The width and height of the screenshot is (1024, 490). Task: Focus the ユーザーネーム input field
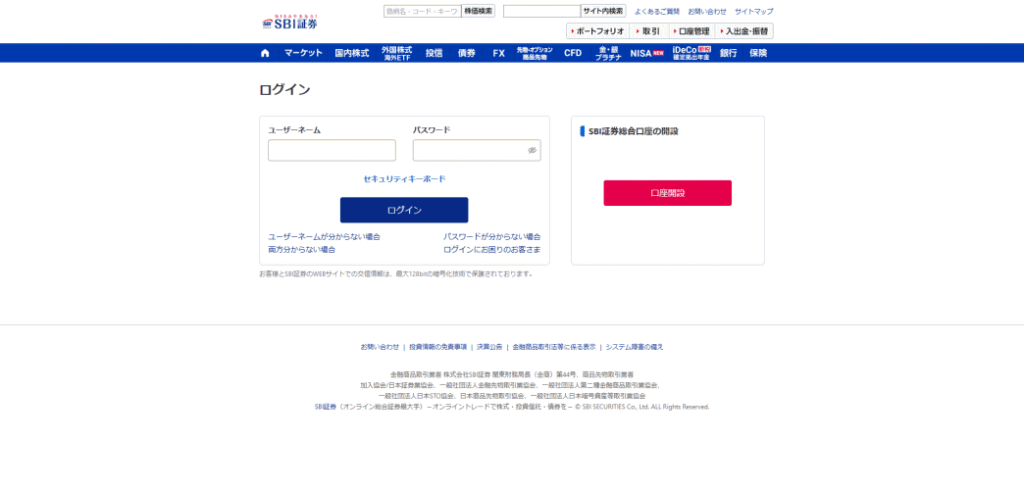click(332, 150)
